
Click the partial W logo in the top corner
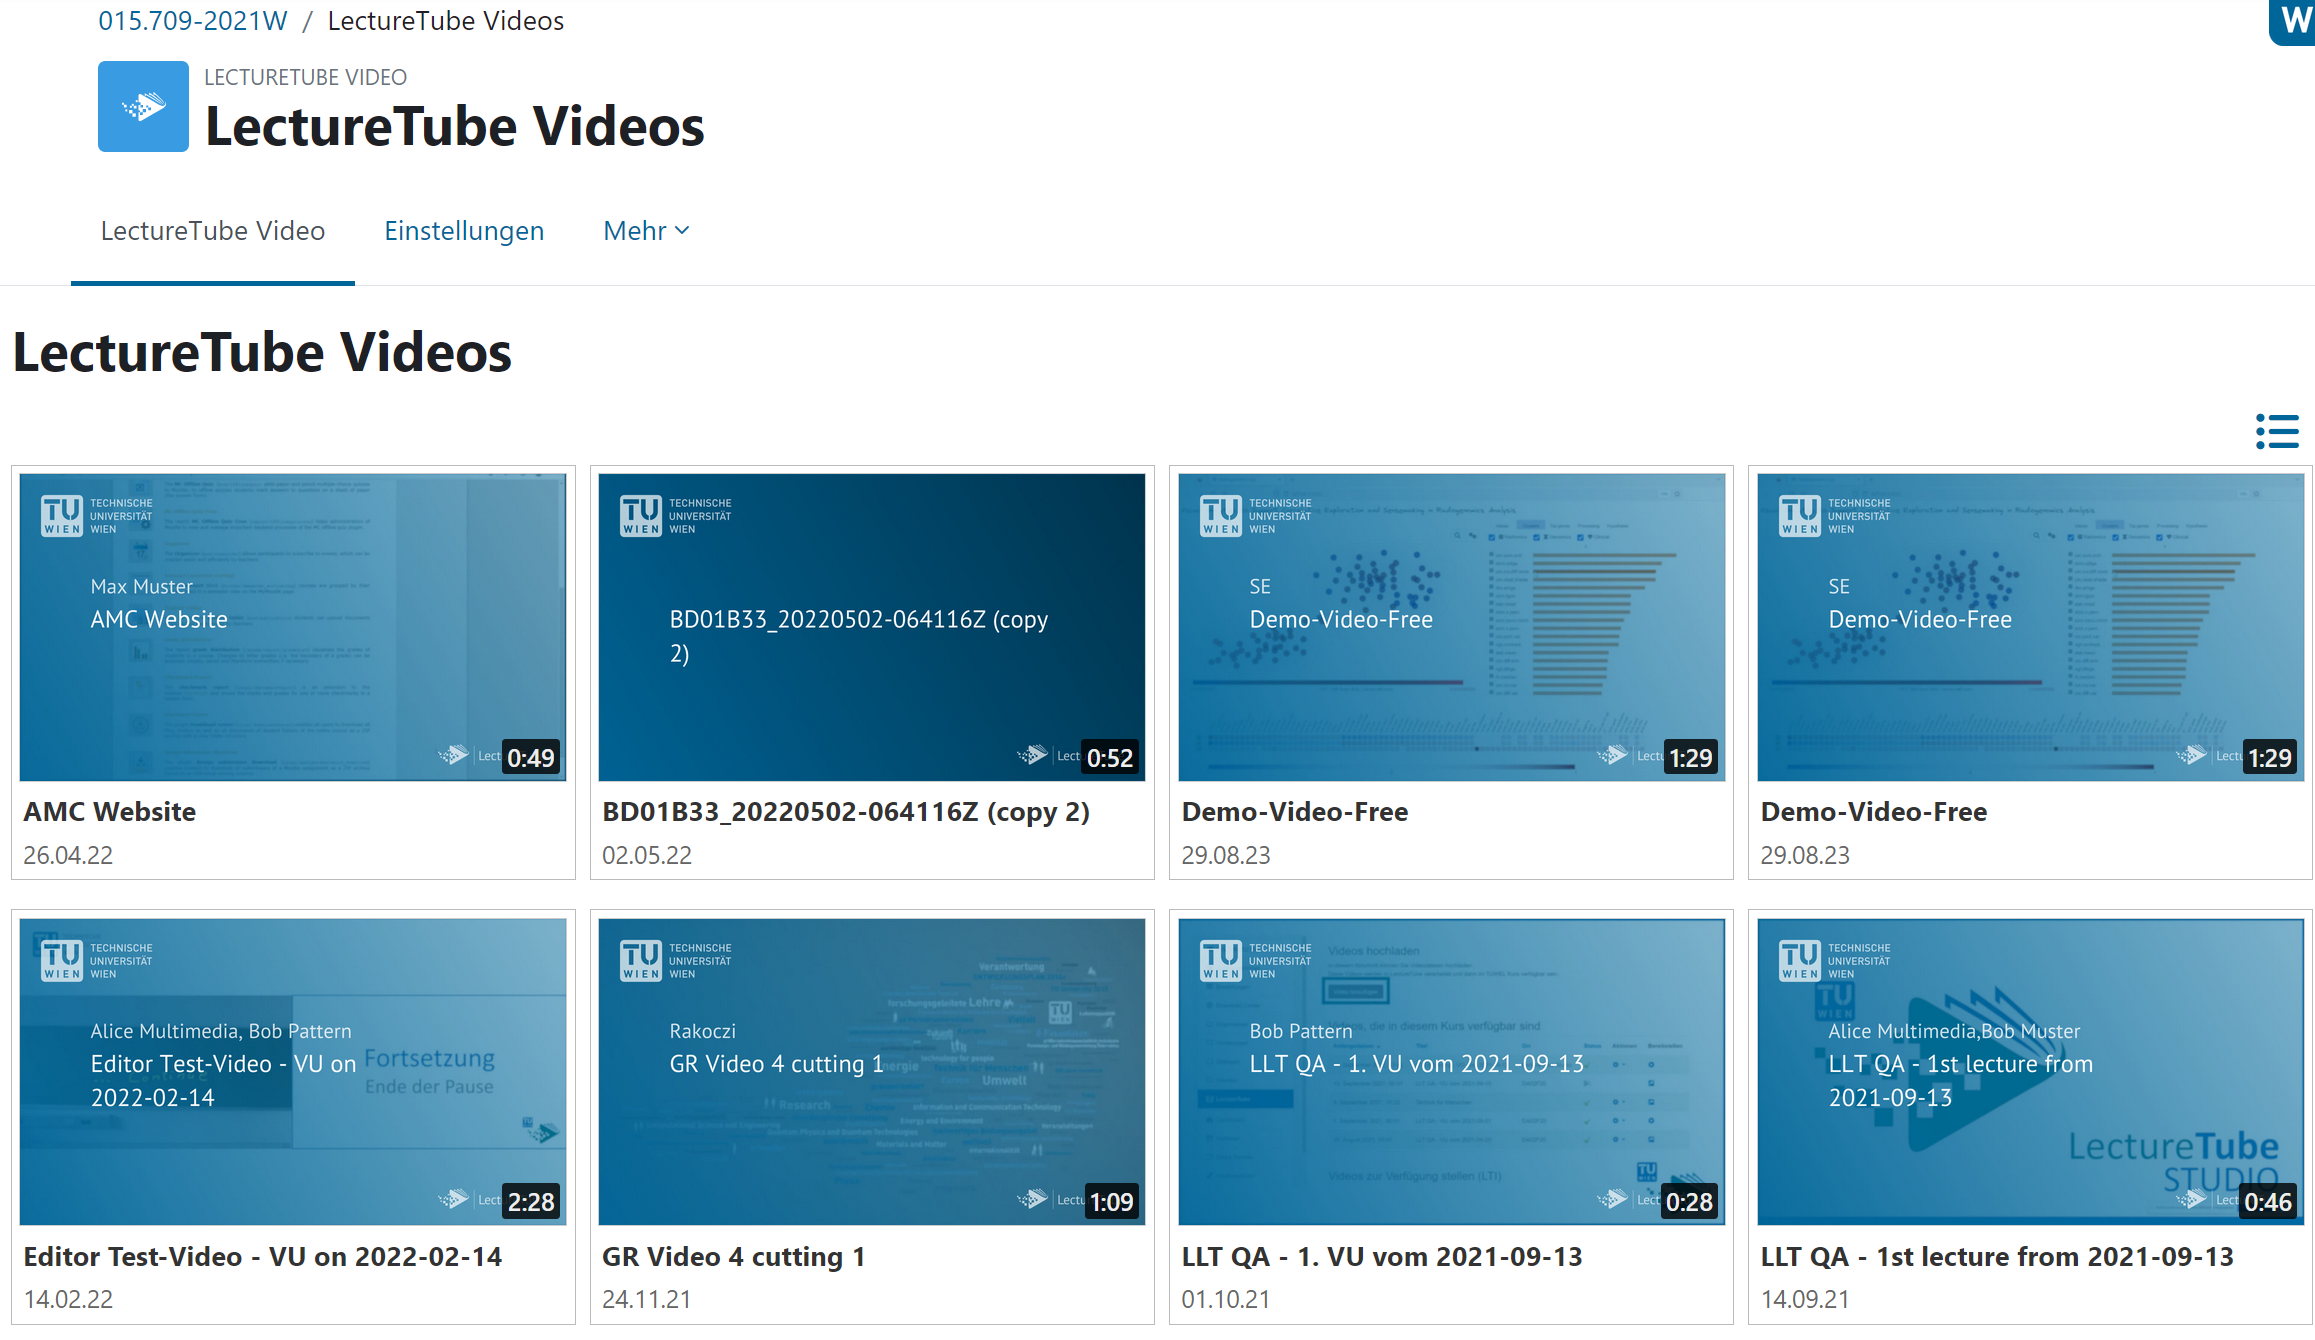[x=2292, y=22]
